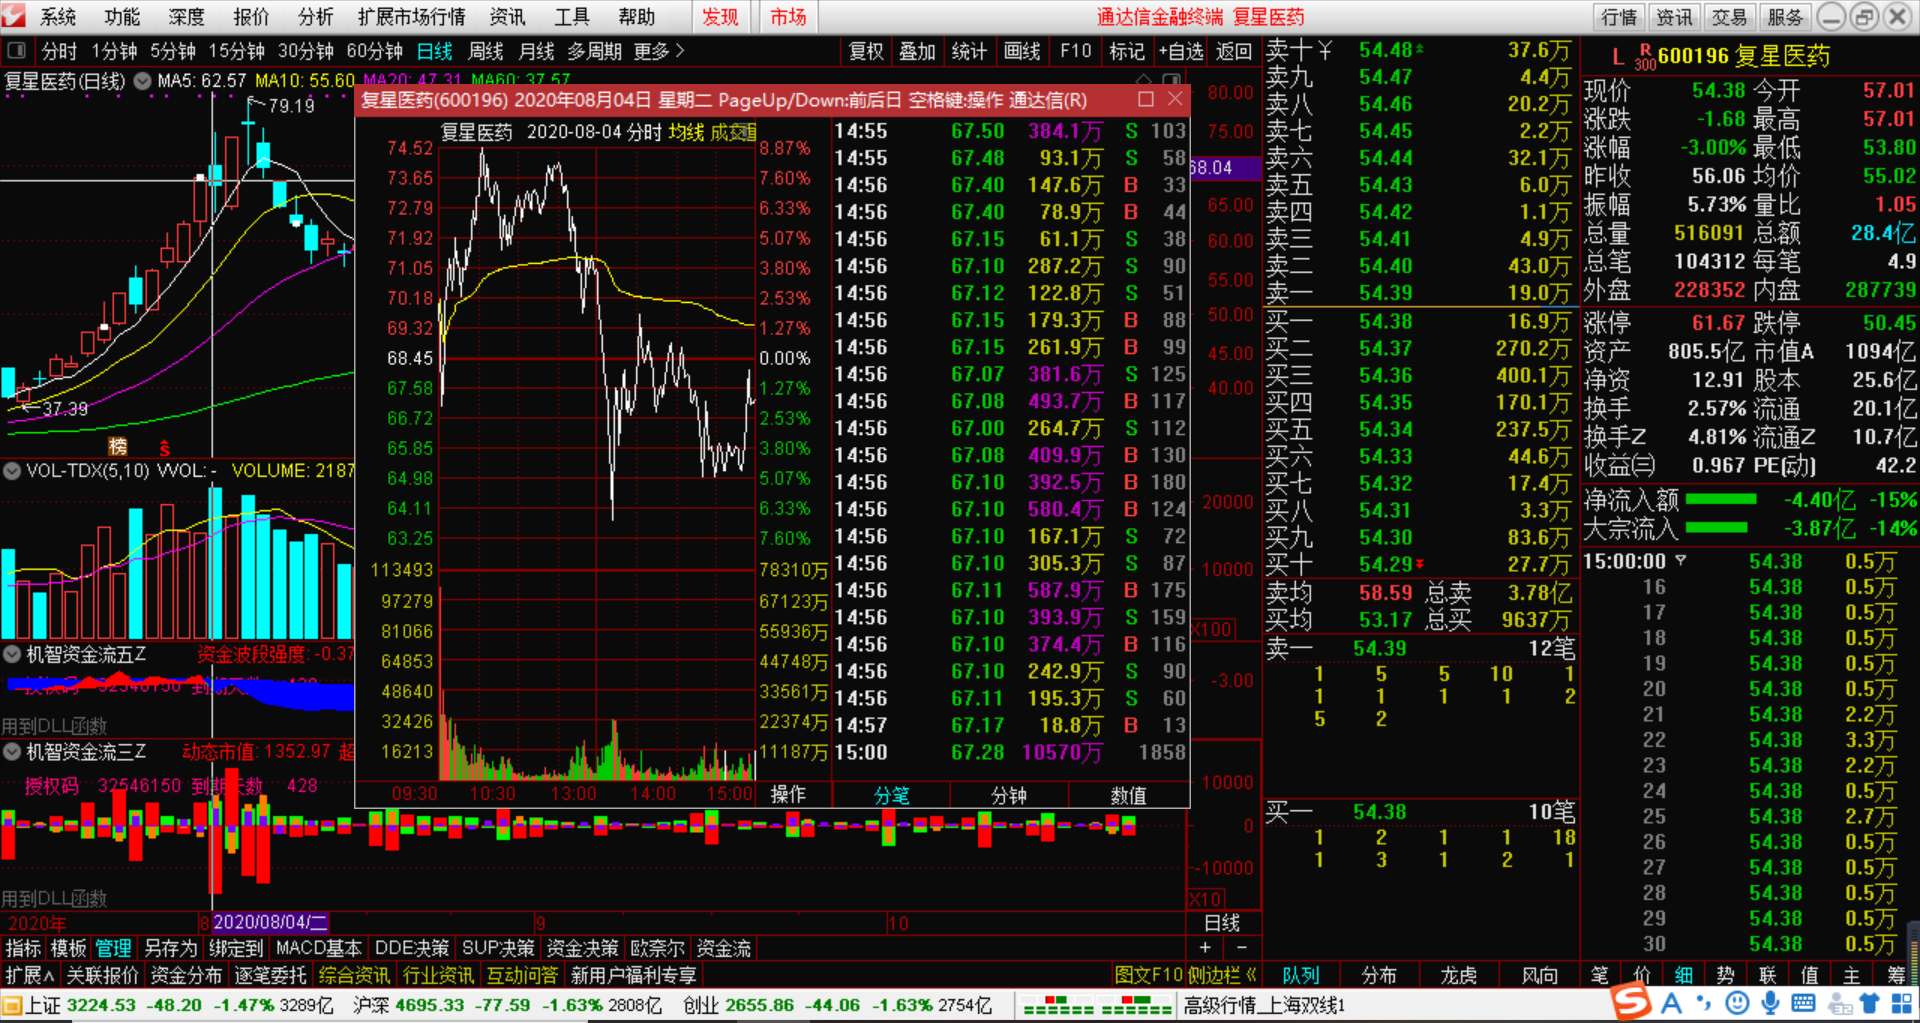Image resolution: width=1920 pixels, height=1023 pixels.
Task: Open the Sogou emoji smiley panel
Action: (1737, 1003)
